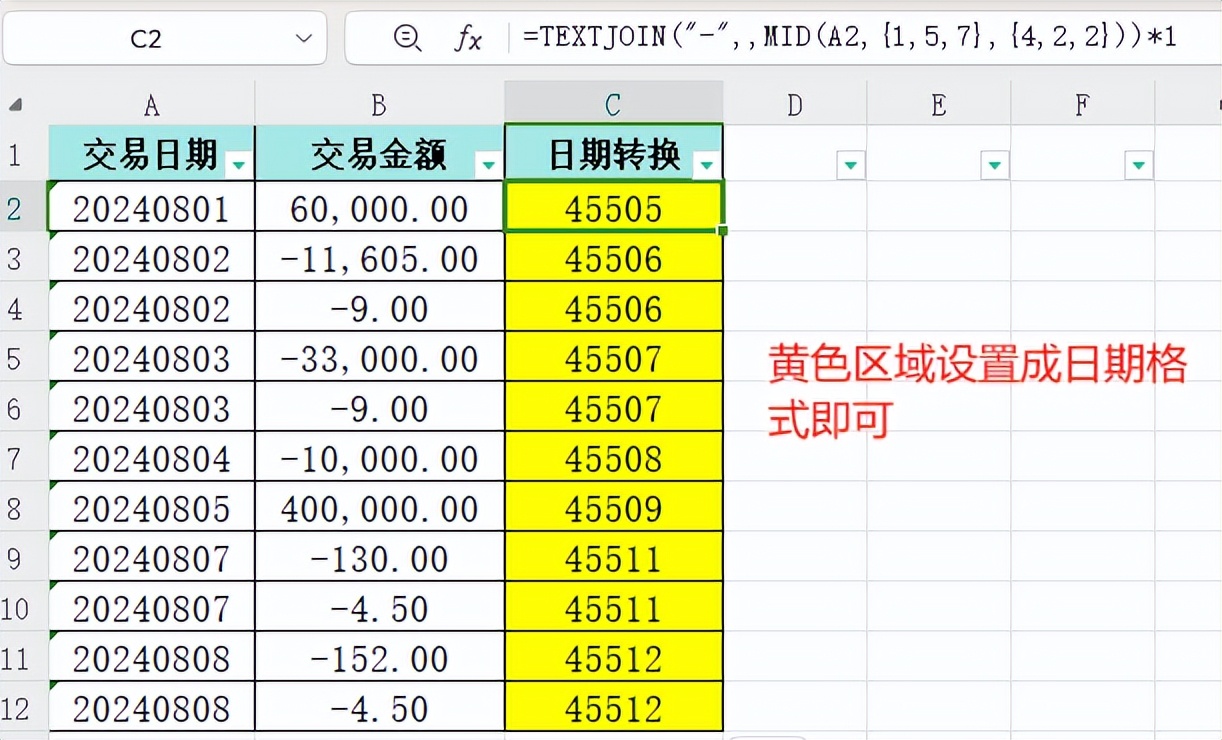This screenshot has width=1222, height=740.
Task: Click the zoom formula icon in formula bar
Action: pyautogui.click(x=407, y=39)
